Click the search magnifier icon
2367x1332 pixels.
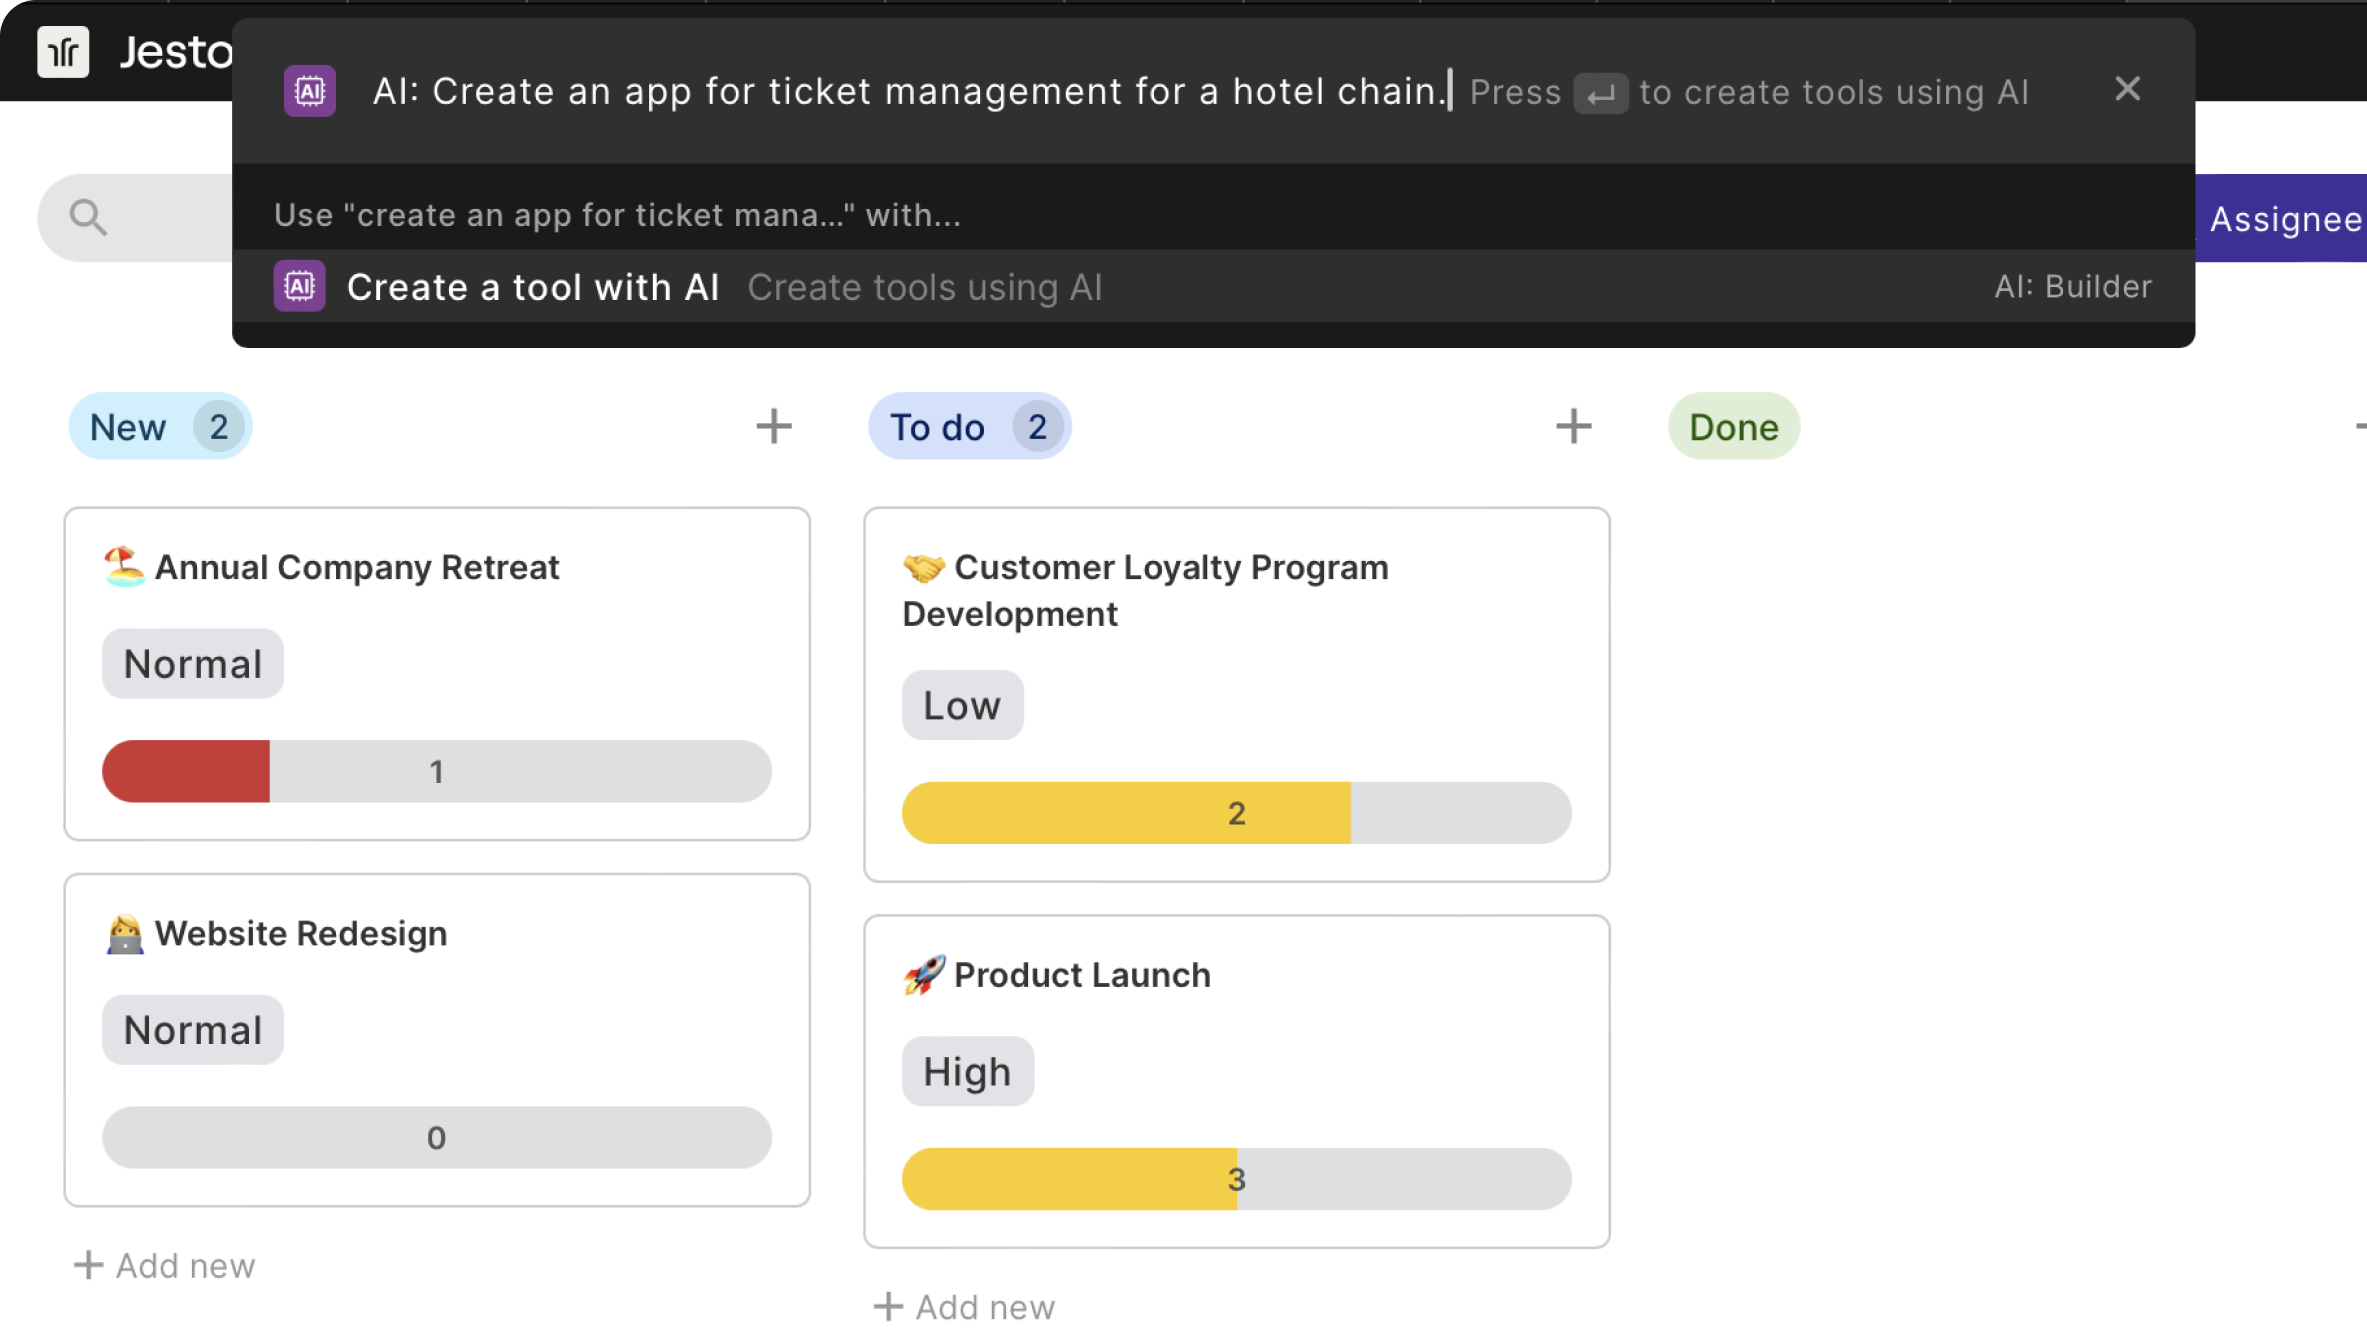click(x=88, y=217)
